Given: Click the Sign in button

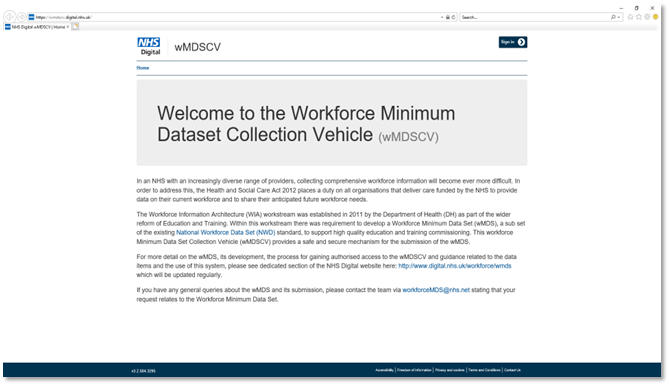Looking at the screenshot, I should coord(513,42).
